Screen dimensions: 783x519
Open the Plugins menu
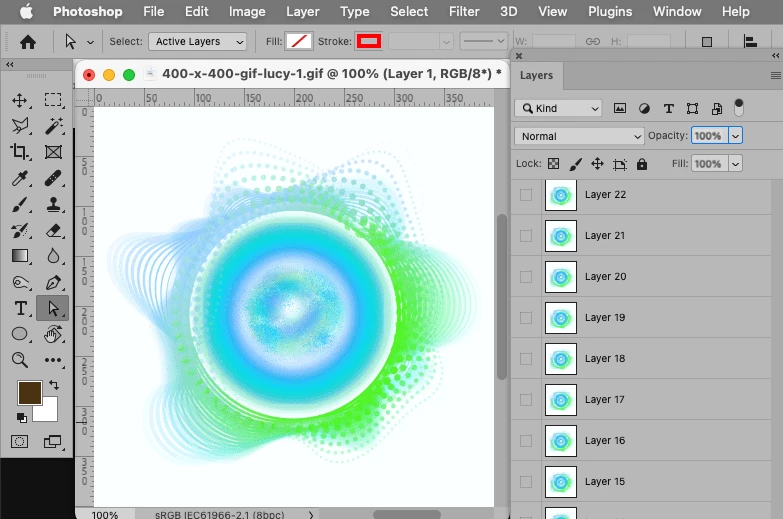tap(610, 11)
